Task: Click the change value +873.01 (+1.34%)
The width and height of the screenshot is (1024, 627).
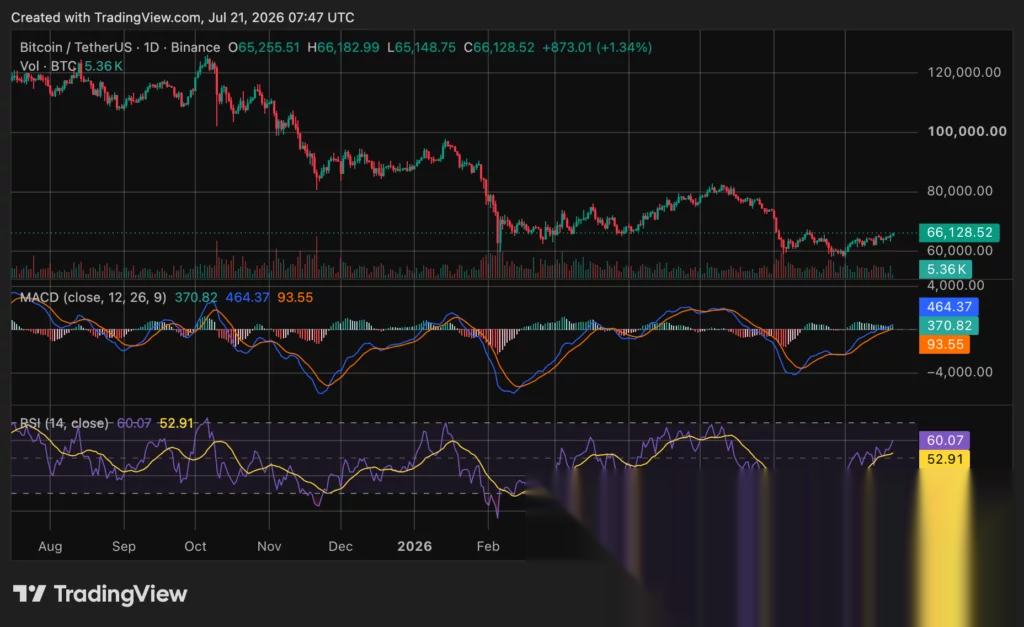Action: (x=597, y=48)
